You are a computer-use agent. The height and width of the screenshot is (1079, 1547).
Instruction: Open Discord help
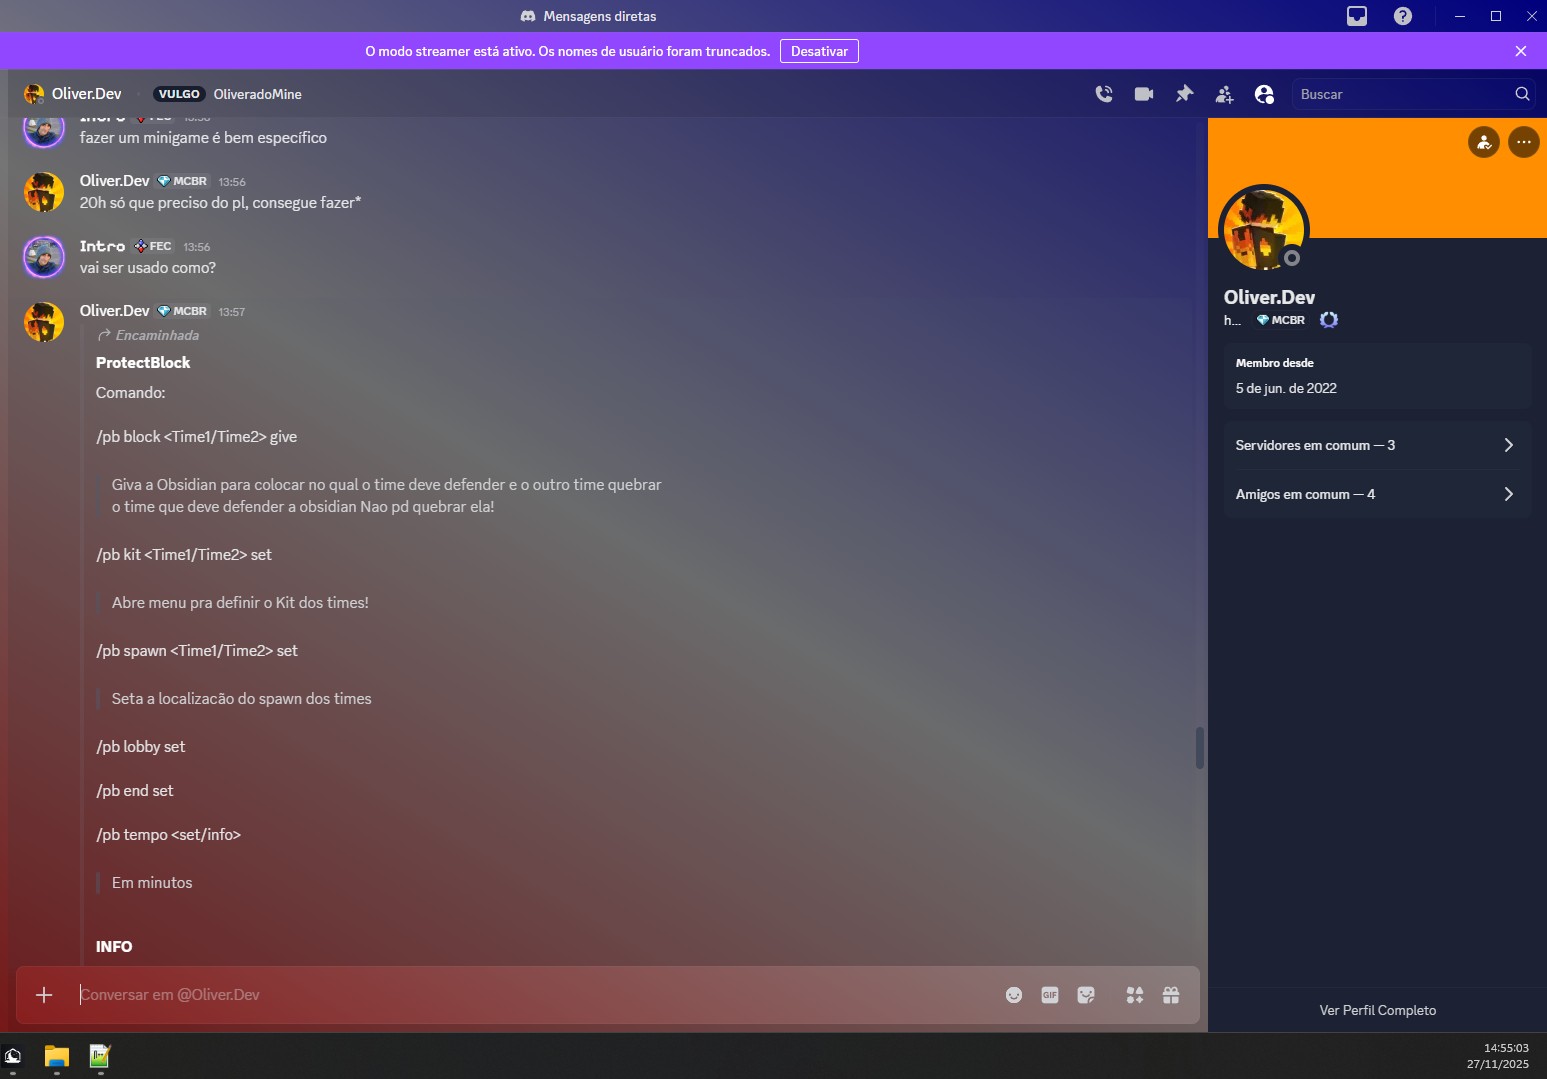click(1403, 16)
